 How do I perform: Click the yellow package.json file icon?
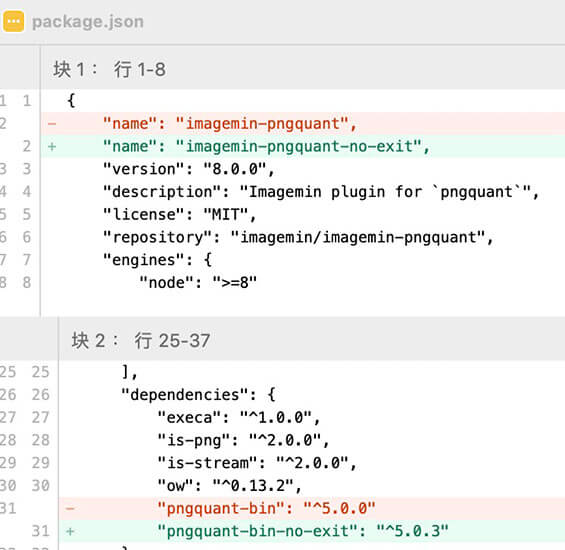[14, 22]
